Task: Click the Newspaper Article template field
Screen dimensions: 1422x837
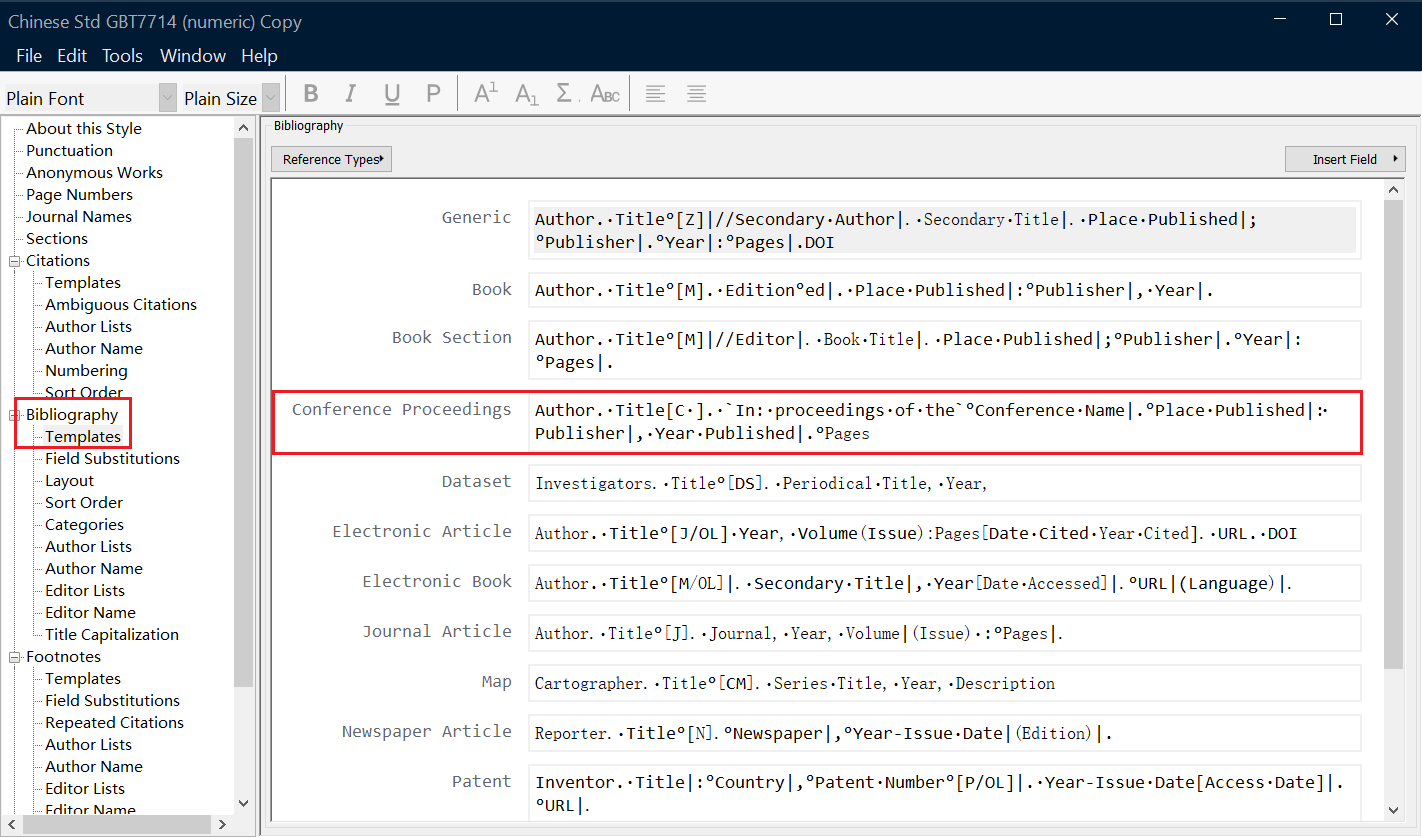Action: click(x=944, y=733)
